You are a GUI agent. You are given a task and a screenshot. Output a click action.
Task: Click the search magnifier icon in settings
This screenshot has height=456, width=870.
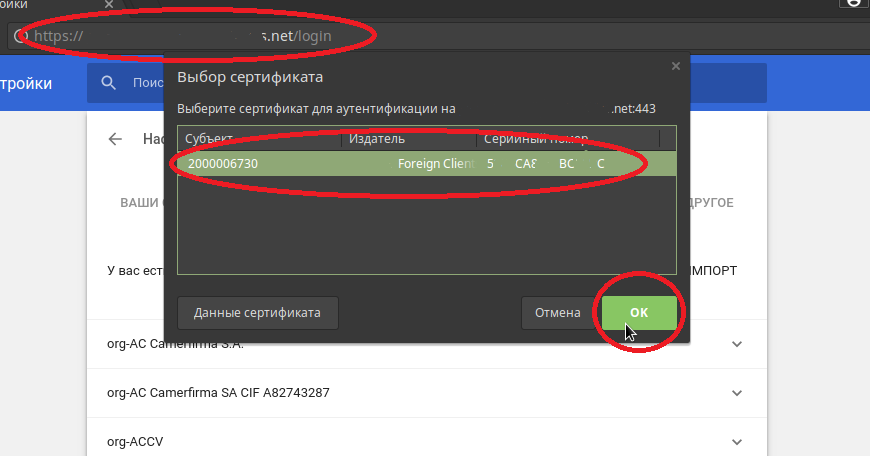coord(108,83)
